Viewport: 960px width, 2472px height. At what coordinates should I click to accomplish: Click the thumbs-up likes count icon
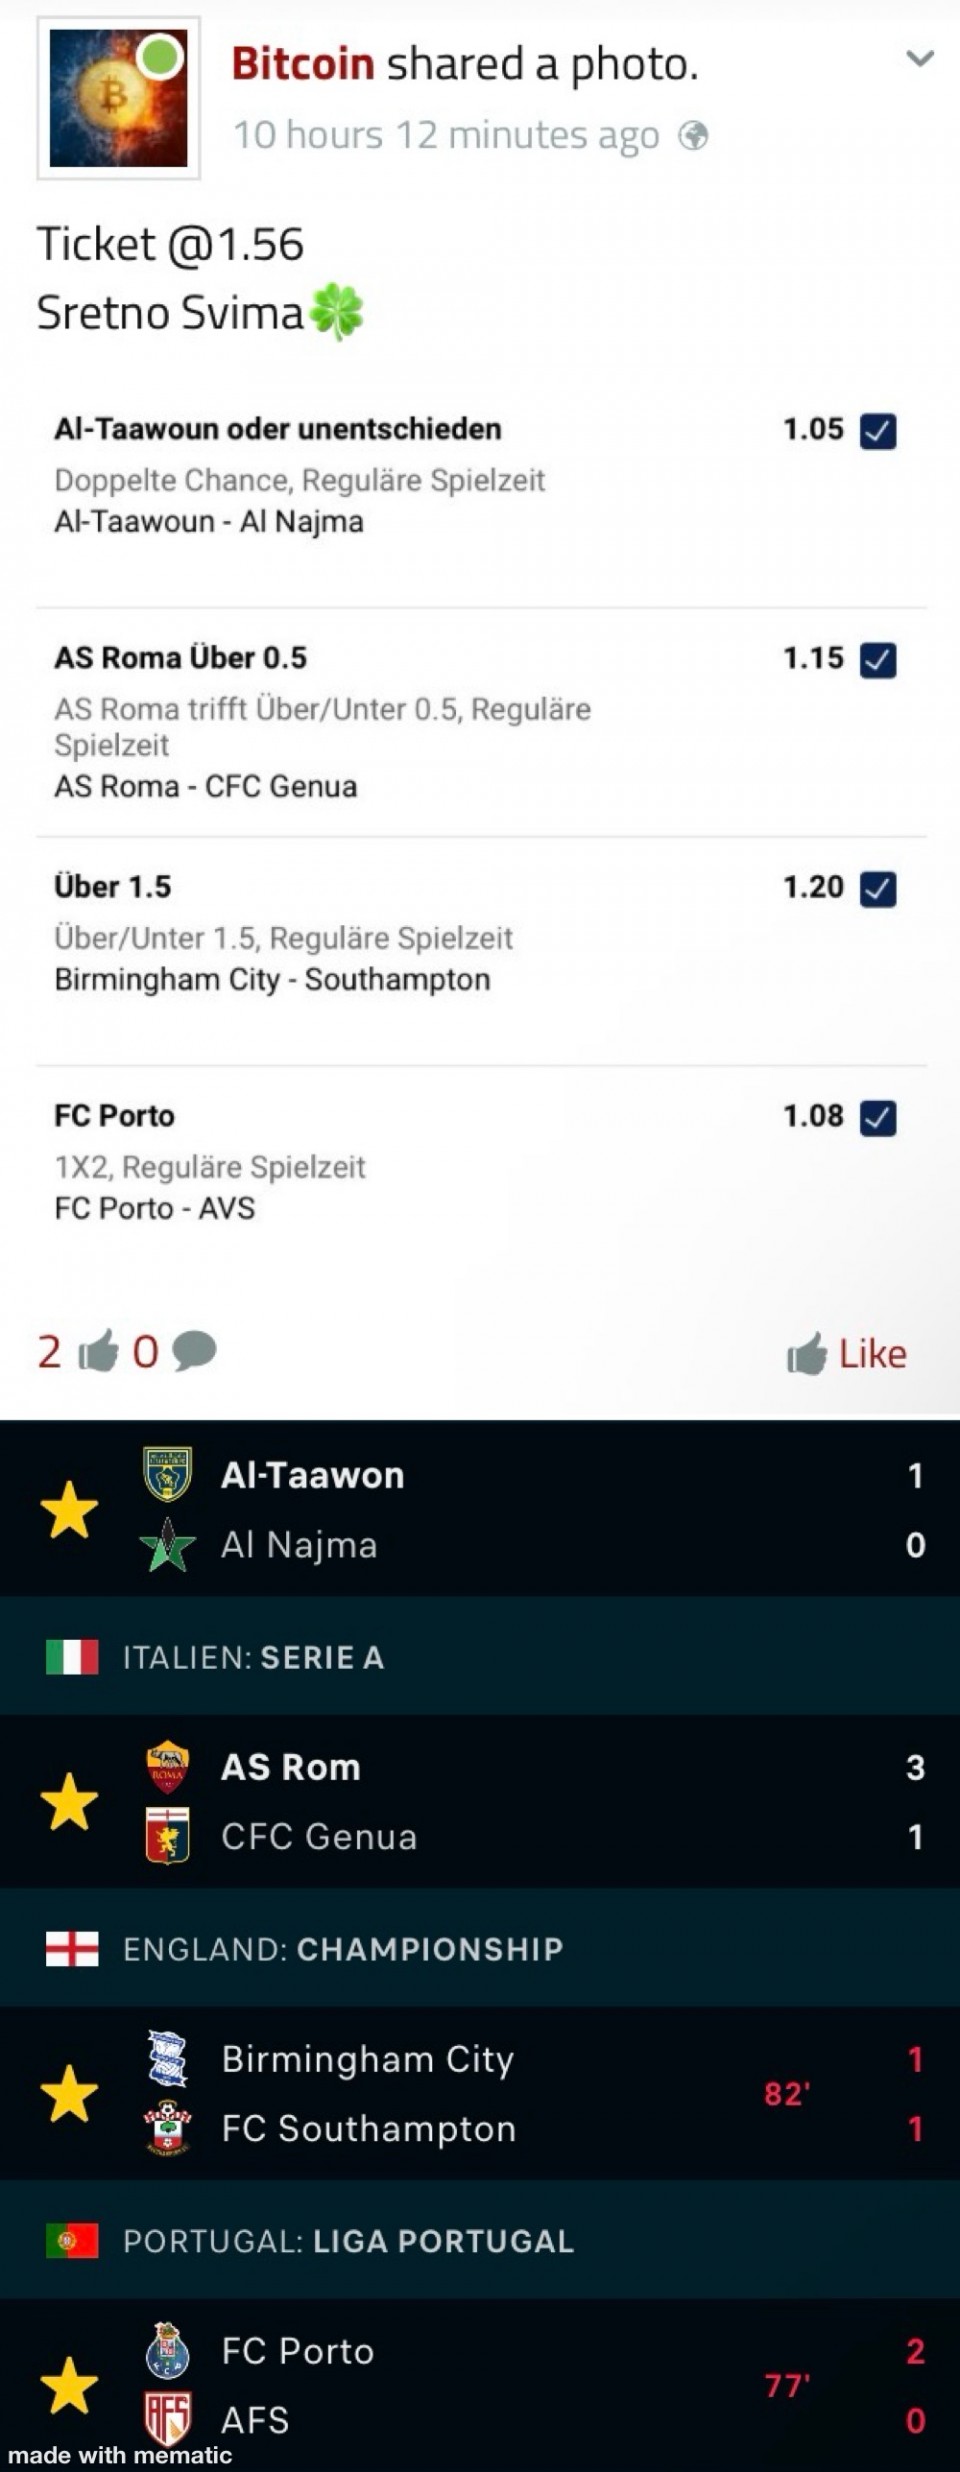(98, 1352)
